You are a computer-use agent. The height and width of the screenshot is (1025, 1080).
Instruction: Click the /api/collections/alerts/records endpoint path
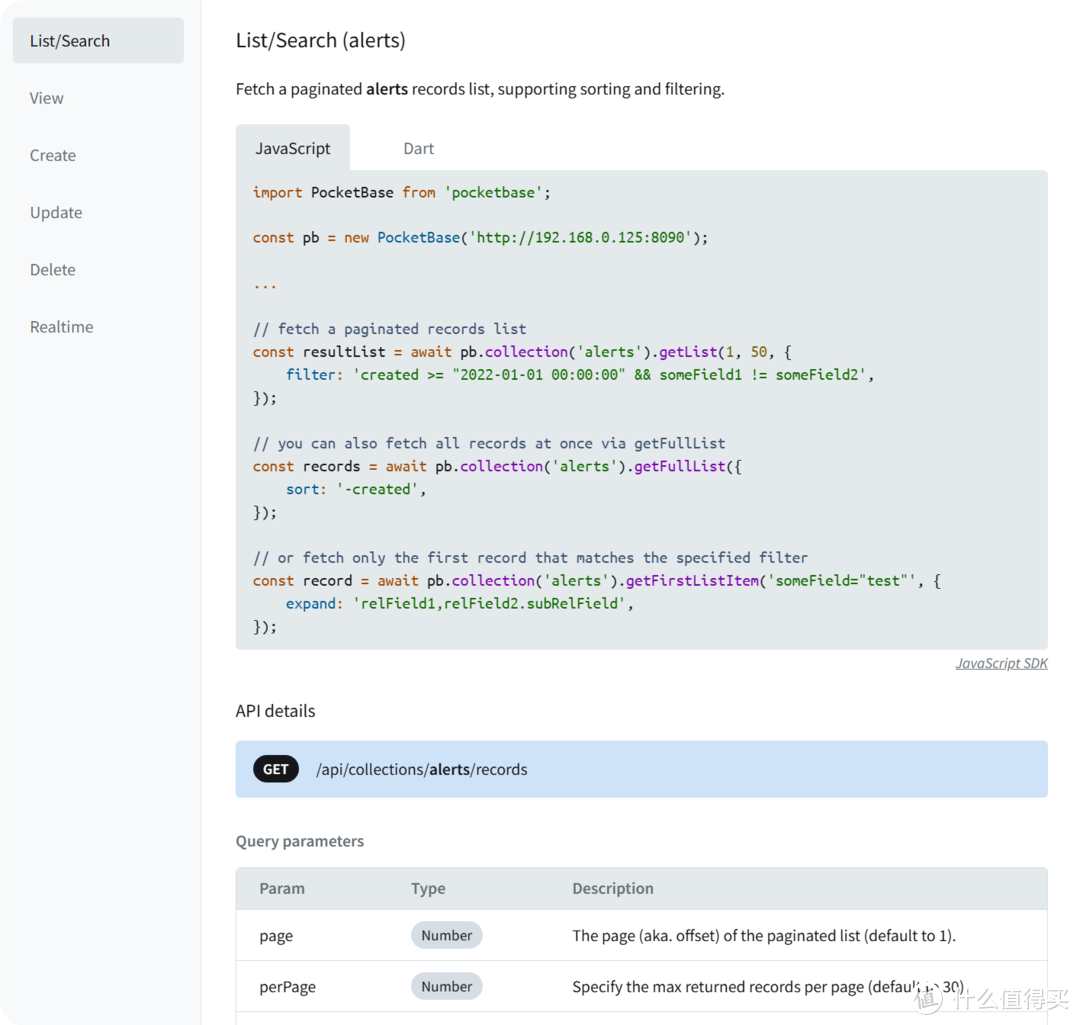click(x=421, y=769)
